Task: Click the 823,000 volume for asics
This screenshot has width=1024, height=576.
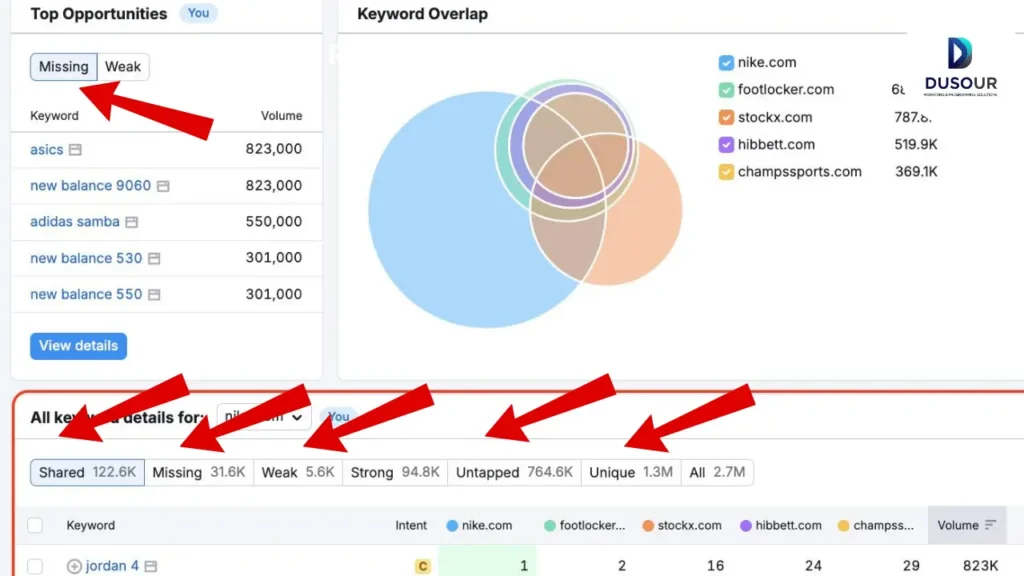Action: pyautogui.click(x=274, y=149)
